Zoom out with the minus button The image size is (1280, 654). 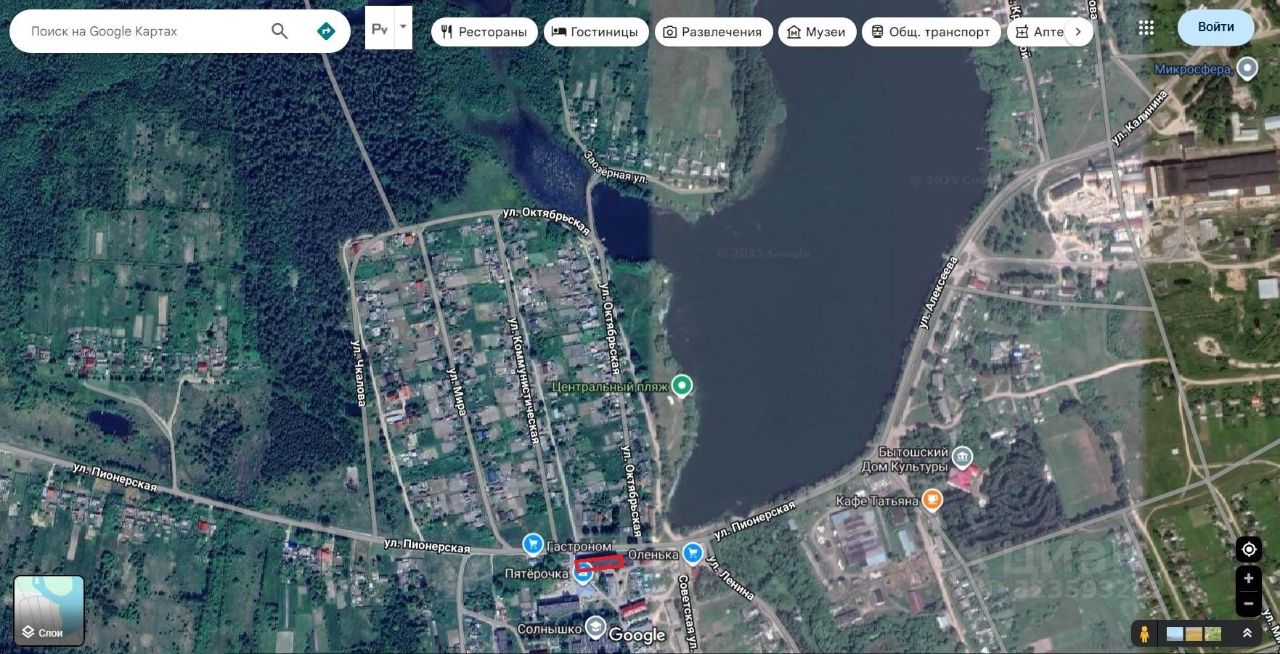pos(1248,604)
